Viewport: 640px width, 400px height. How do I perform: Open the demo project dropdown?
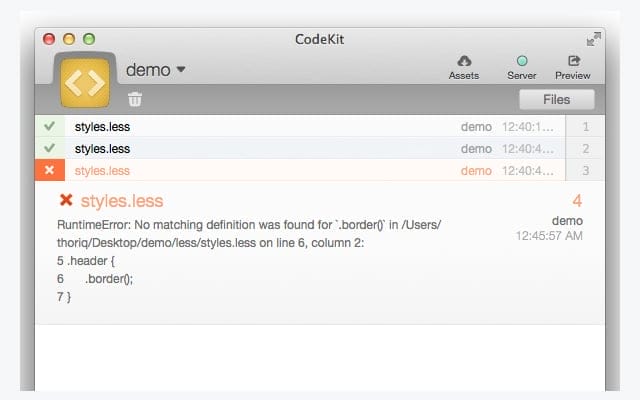(155, 70)
